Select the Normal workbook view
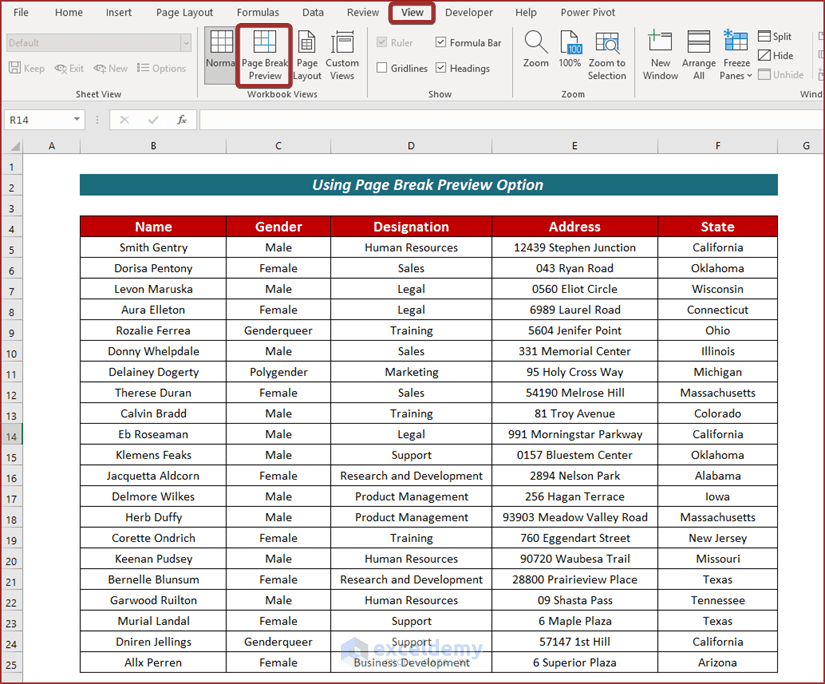The height and width of the screenshot is (684, 825). click(x=221, y=54)
